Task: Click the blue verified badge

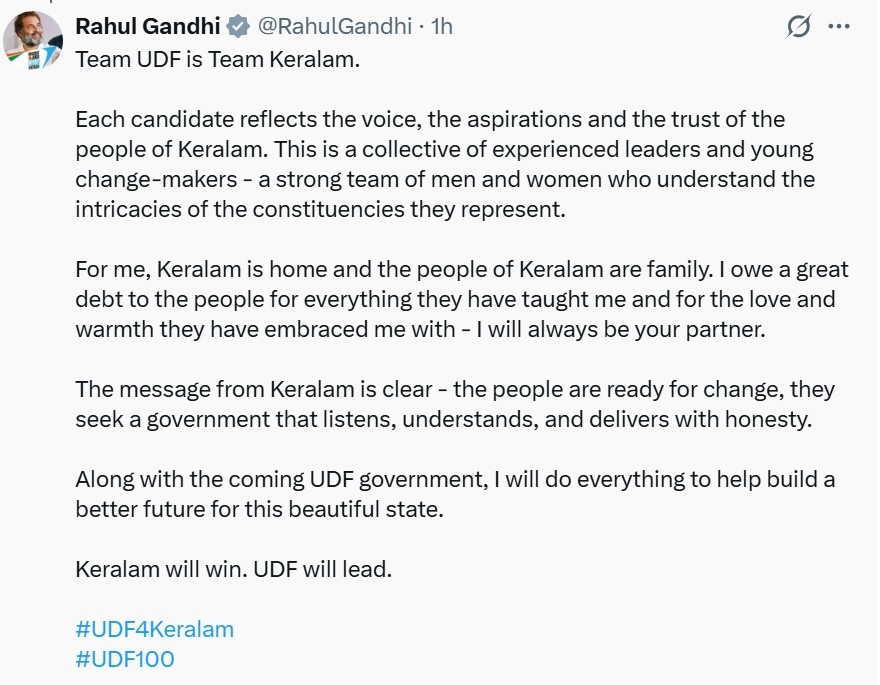Action: click(x=237, y=26)
